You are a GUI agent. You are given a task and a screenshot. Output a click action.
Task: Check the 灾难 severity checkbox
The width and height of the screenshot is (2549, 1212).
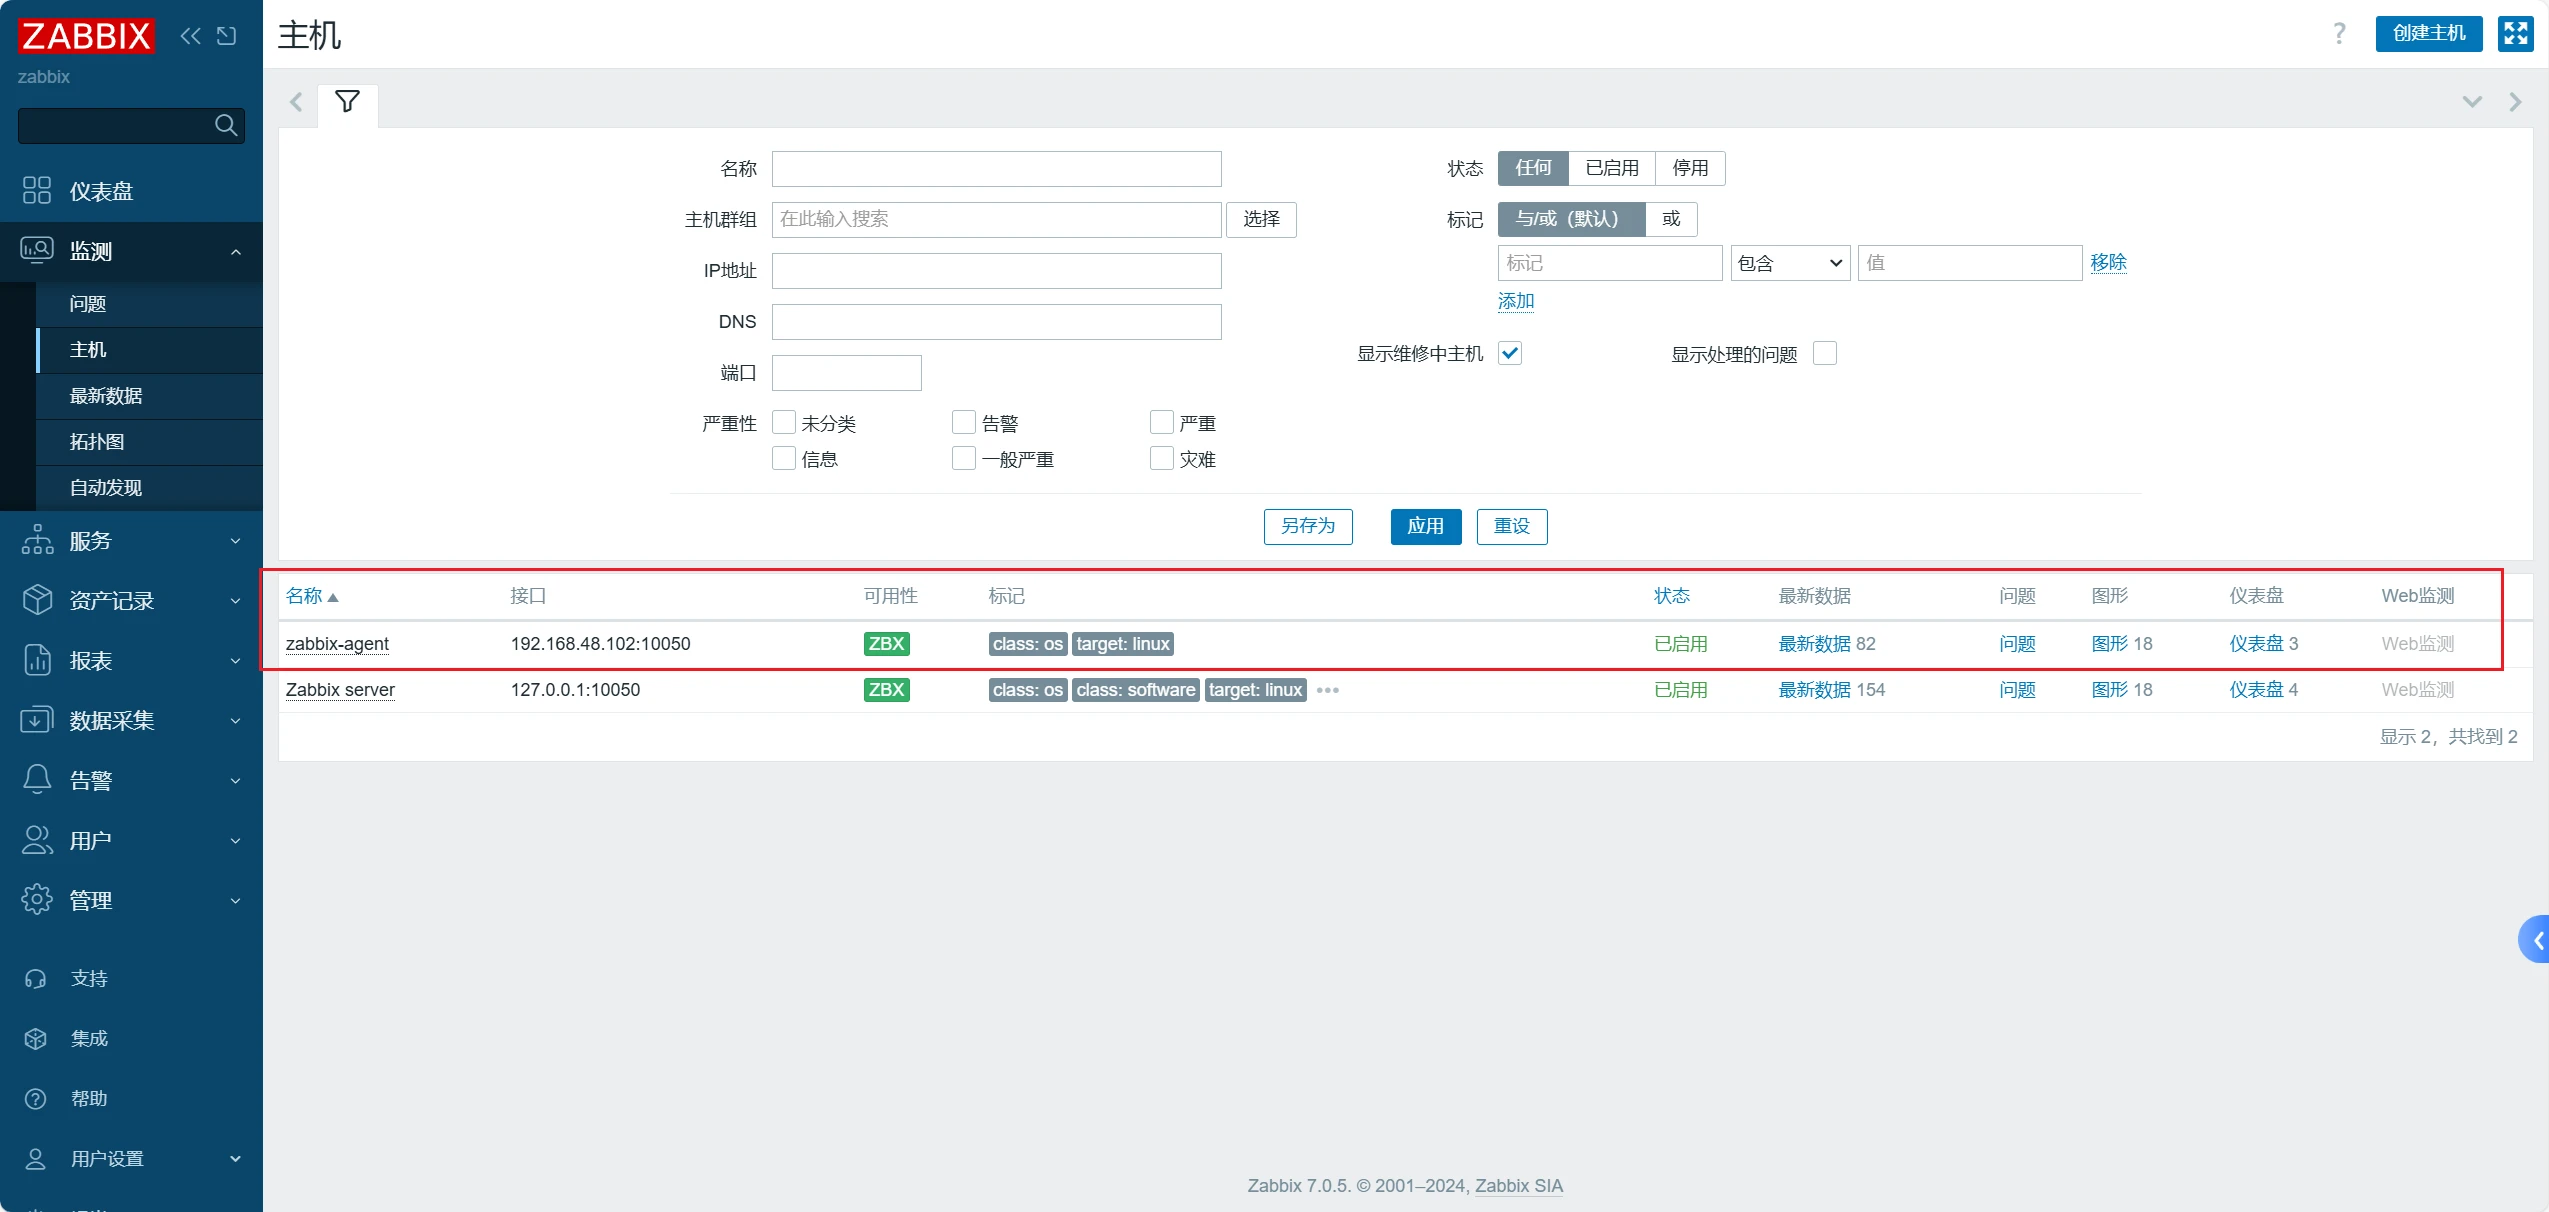pos(1161,459)
